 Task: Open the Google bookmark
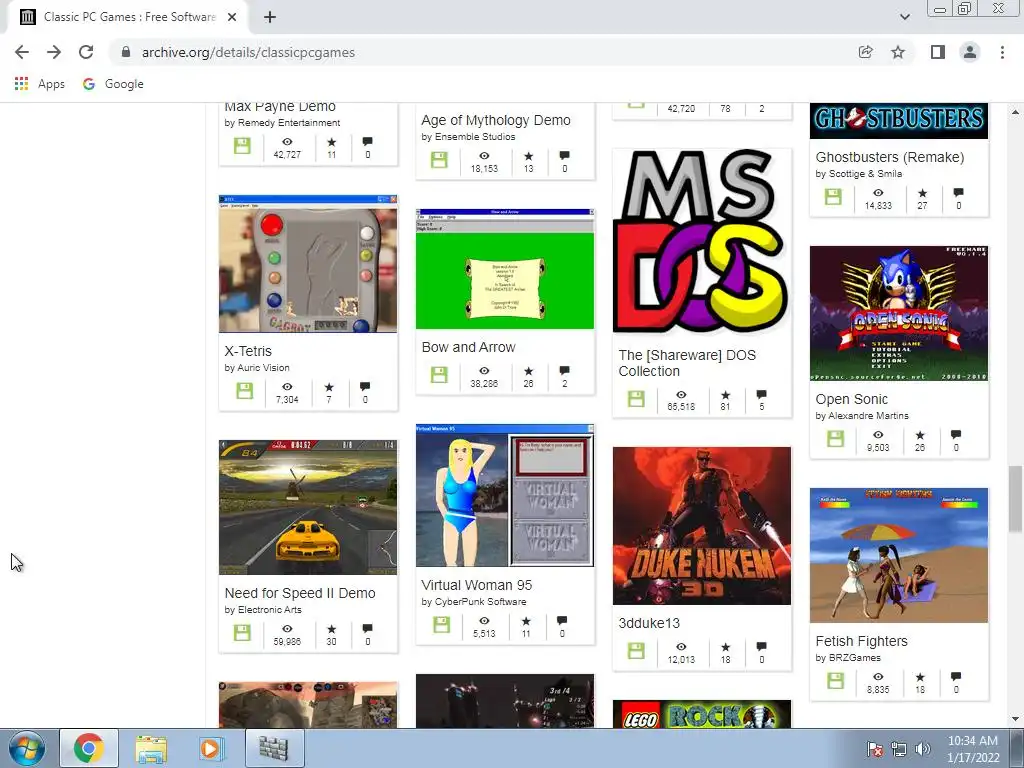pyautogui.click(x=113, y=84)
